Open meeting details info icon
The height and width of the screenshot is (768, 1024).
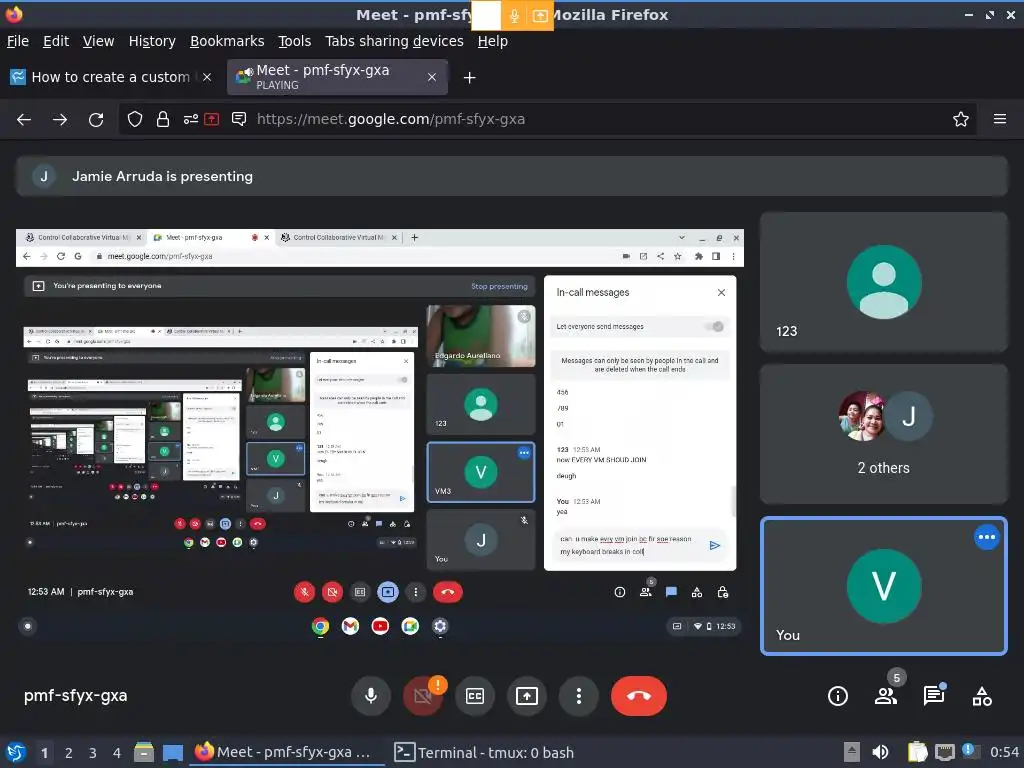838,696
